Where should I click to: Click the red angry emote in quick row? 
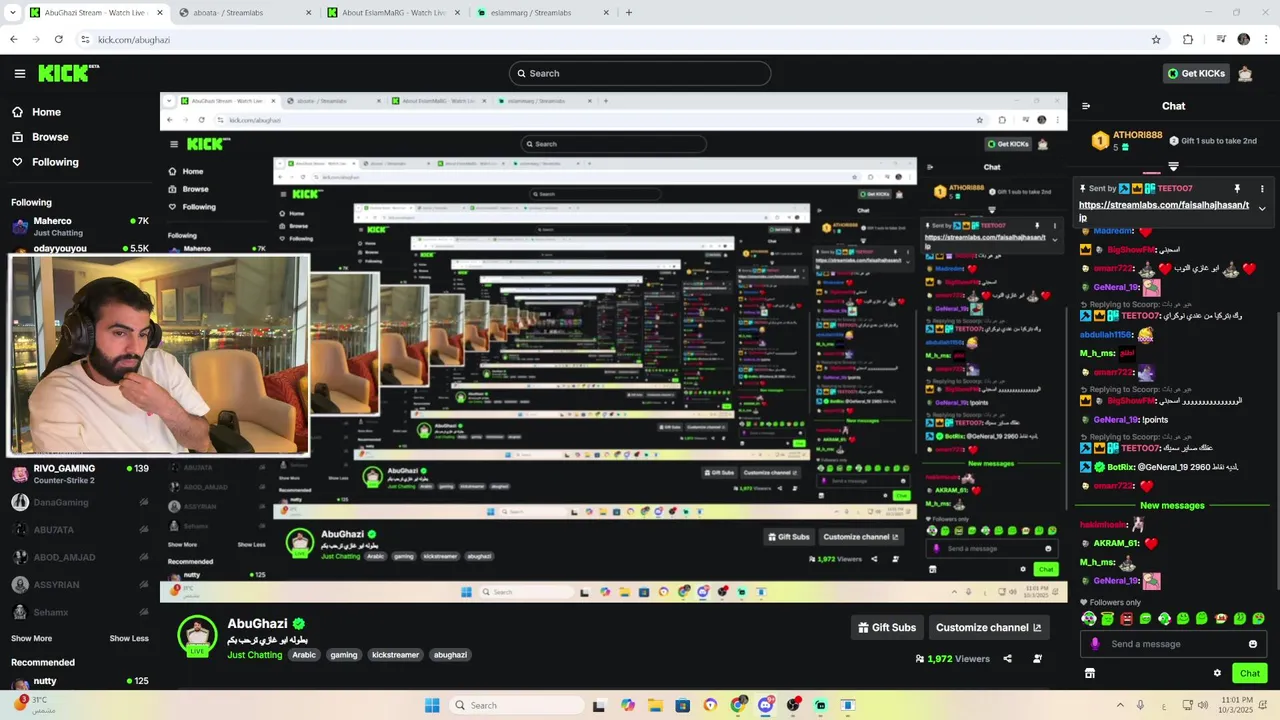(x=1127, y=619)
